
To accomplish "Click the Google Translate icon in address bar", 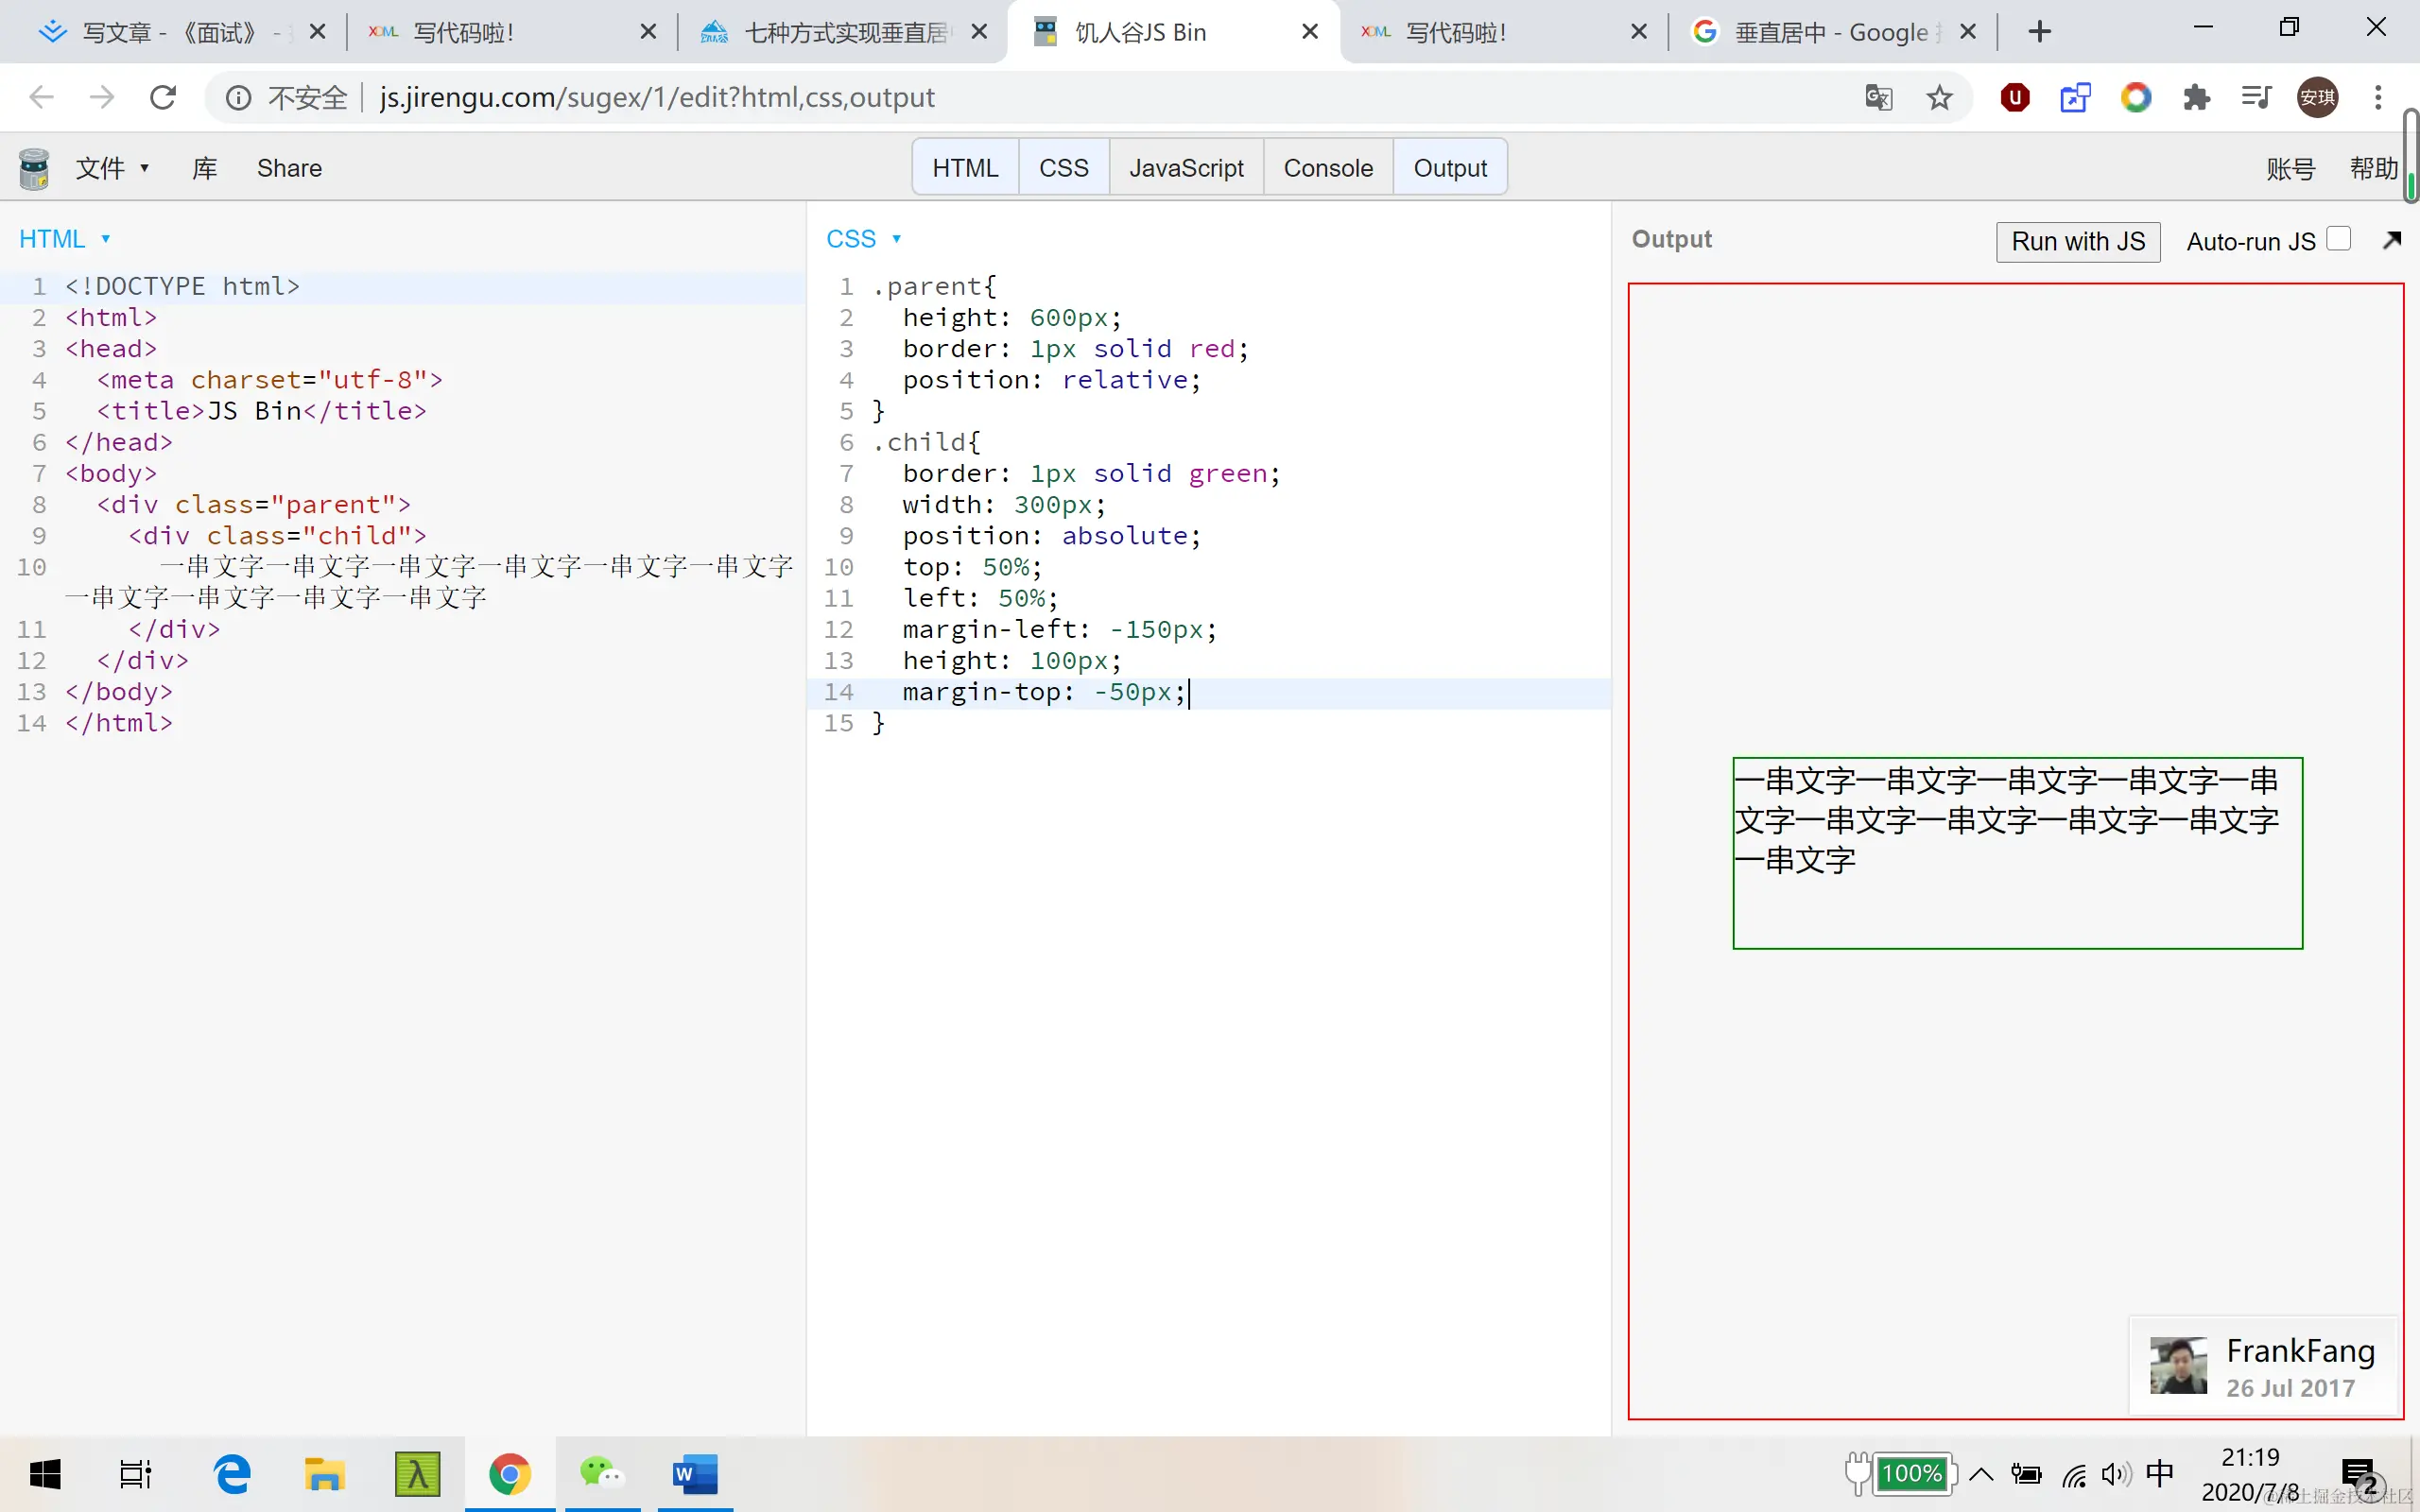I will coord(1878,97).
